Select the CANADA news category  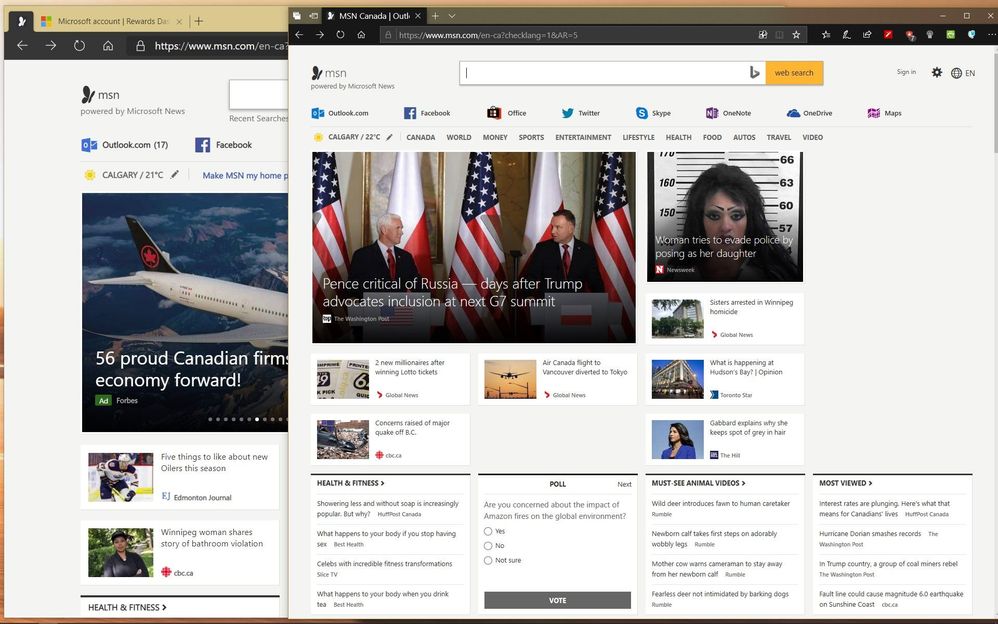(421, 138)
